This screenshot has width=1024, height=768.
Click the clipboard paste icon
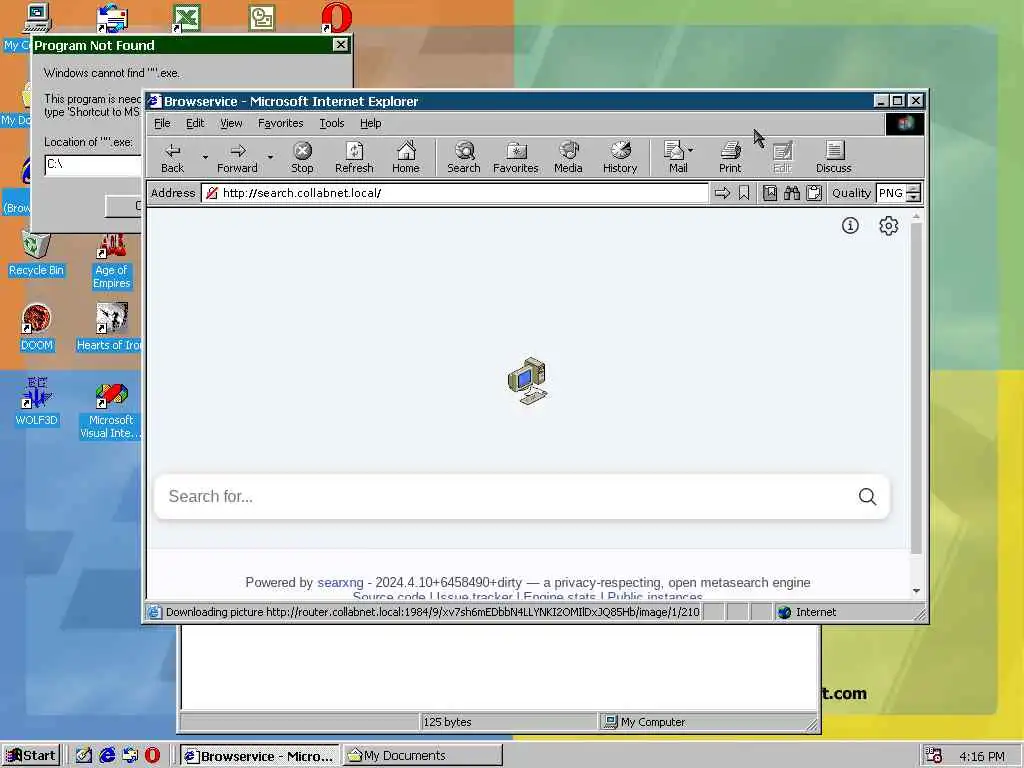[x=814, y=193]
